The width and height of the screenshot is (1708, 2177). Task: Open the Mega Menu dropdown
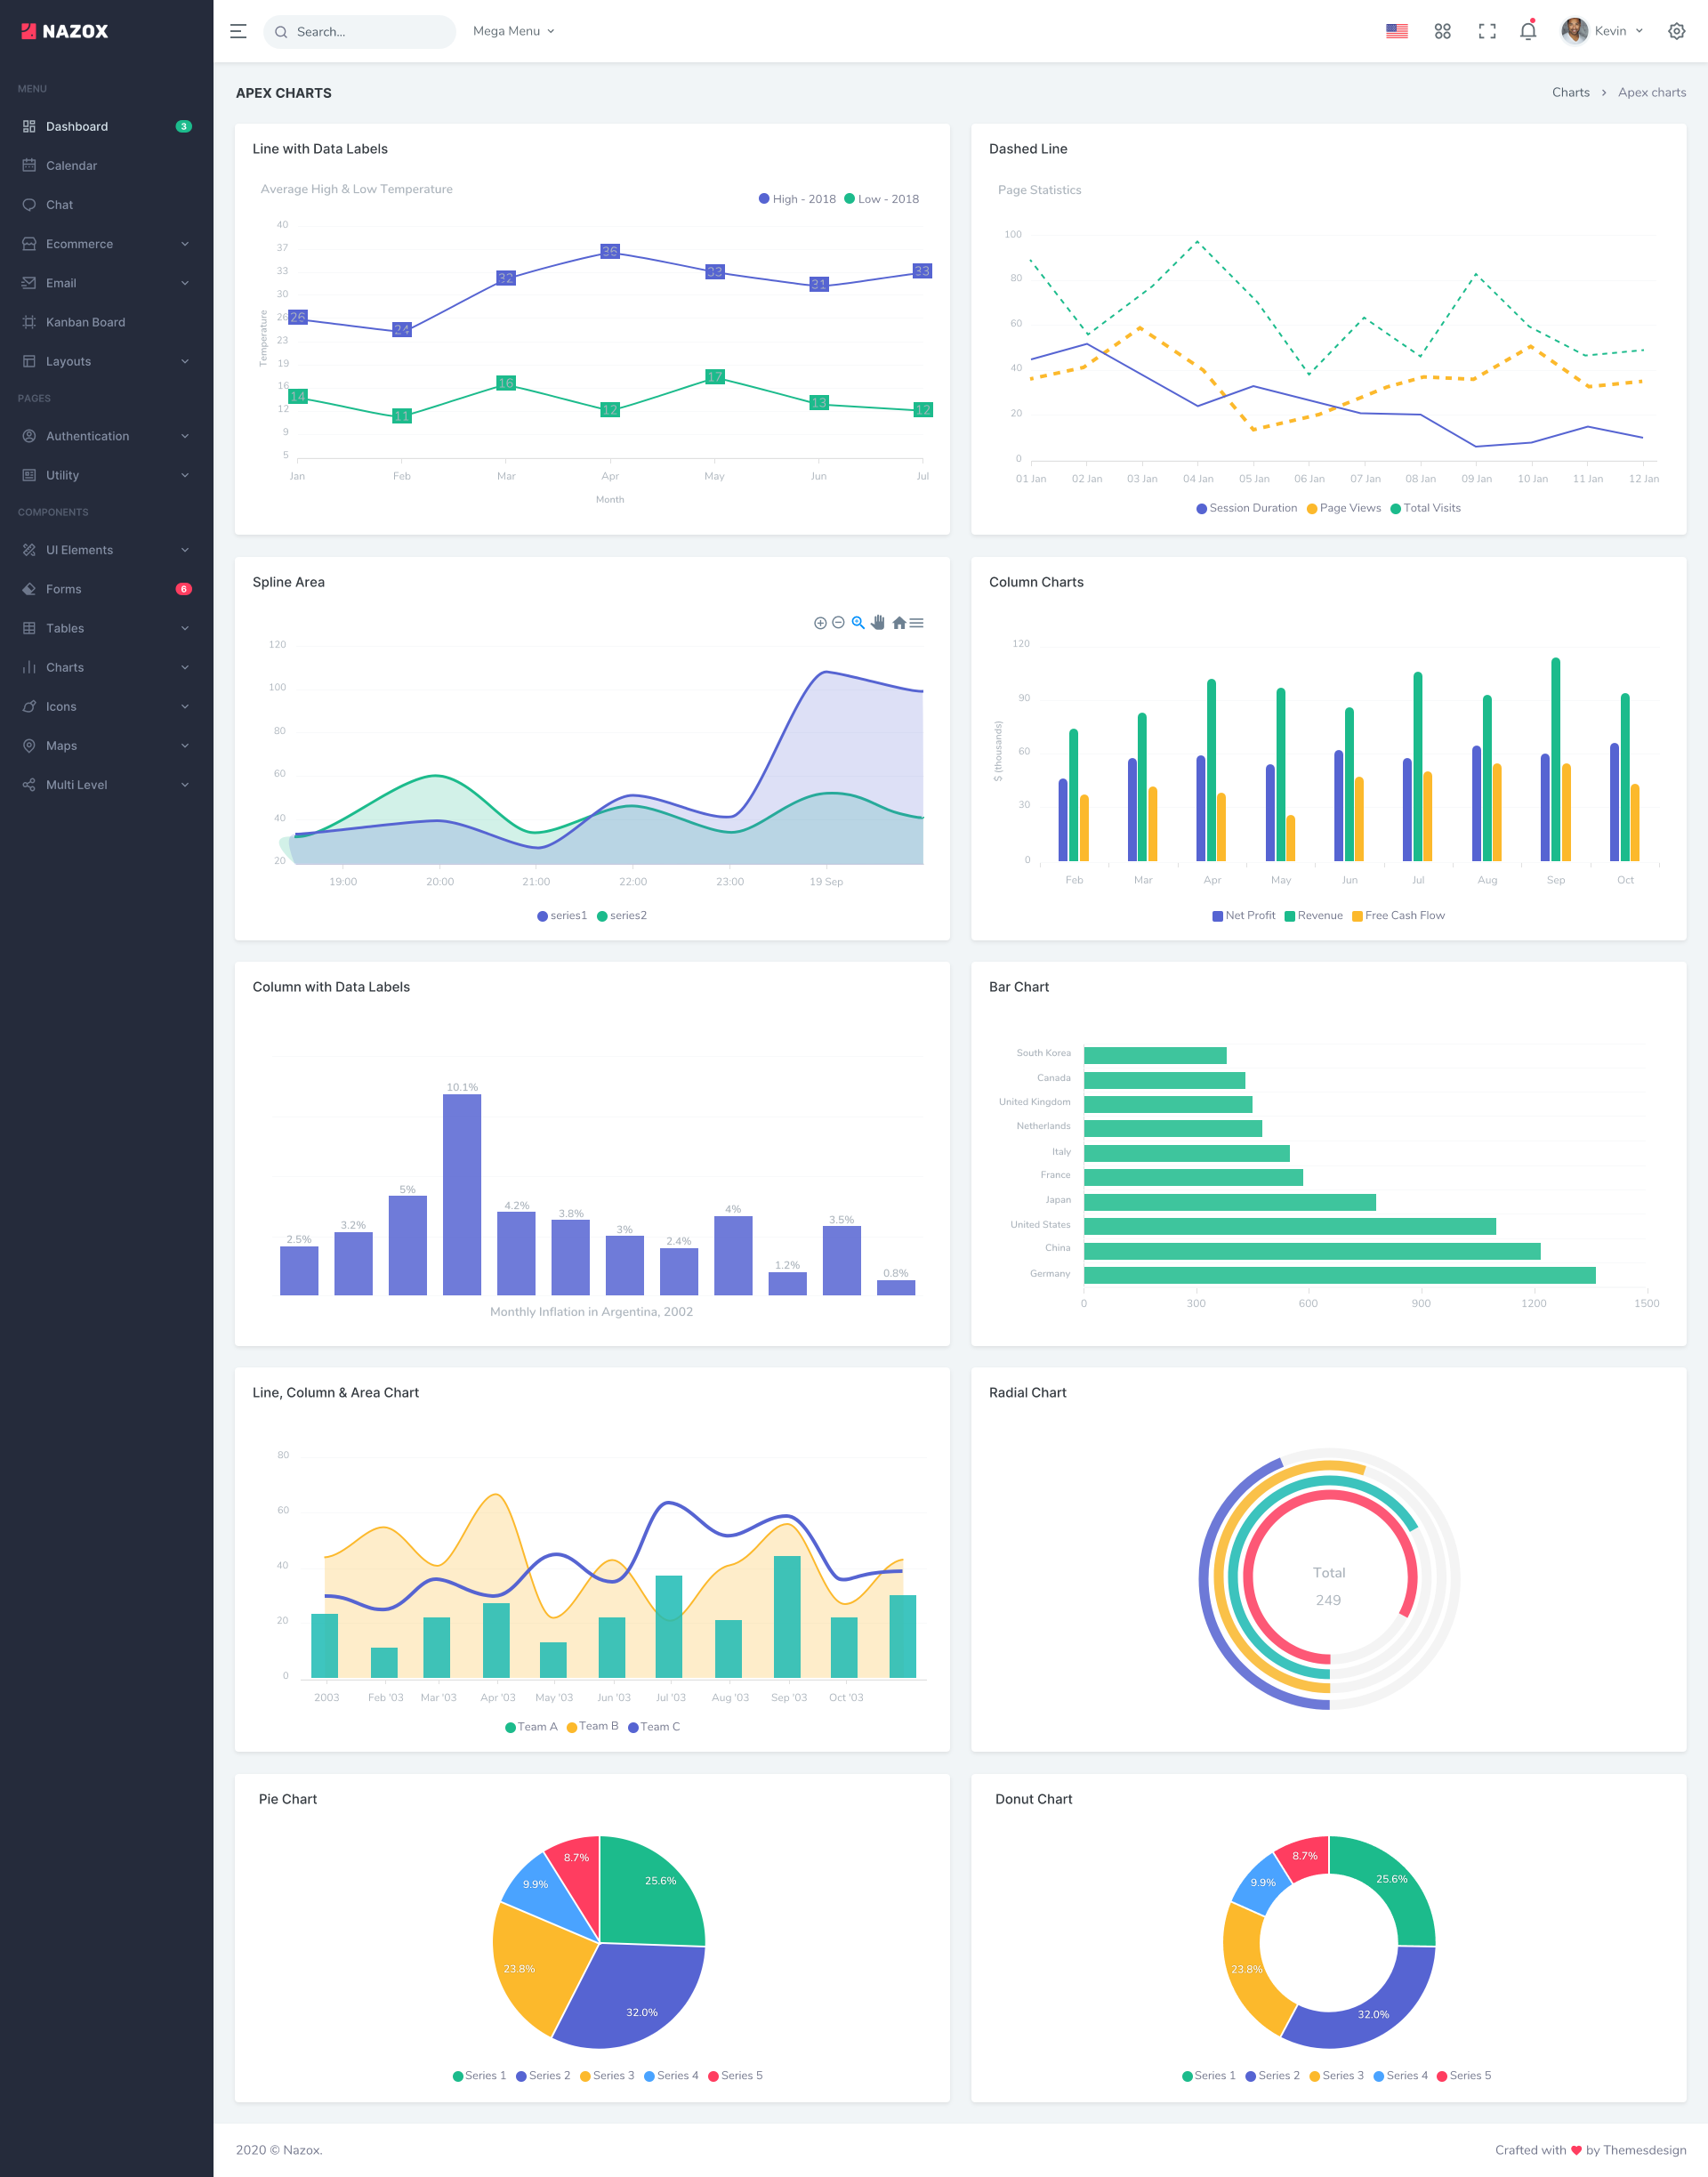tap(513, 31)
